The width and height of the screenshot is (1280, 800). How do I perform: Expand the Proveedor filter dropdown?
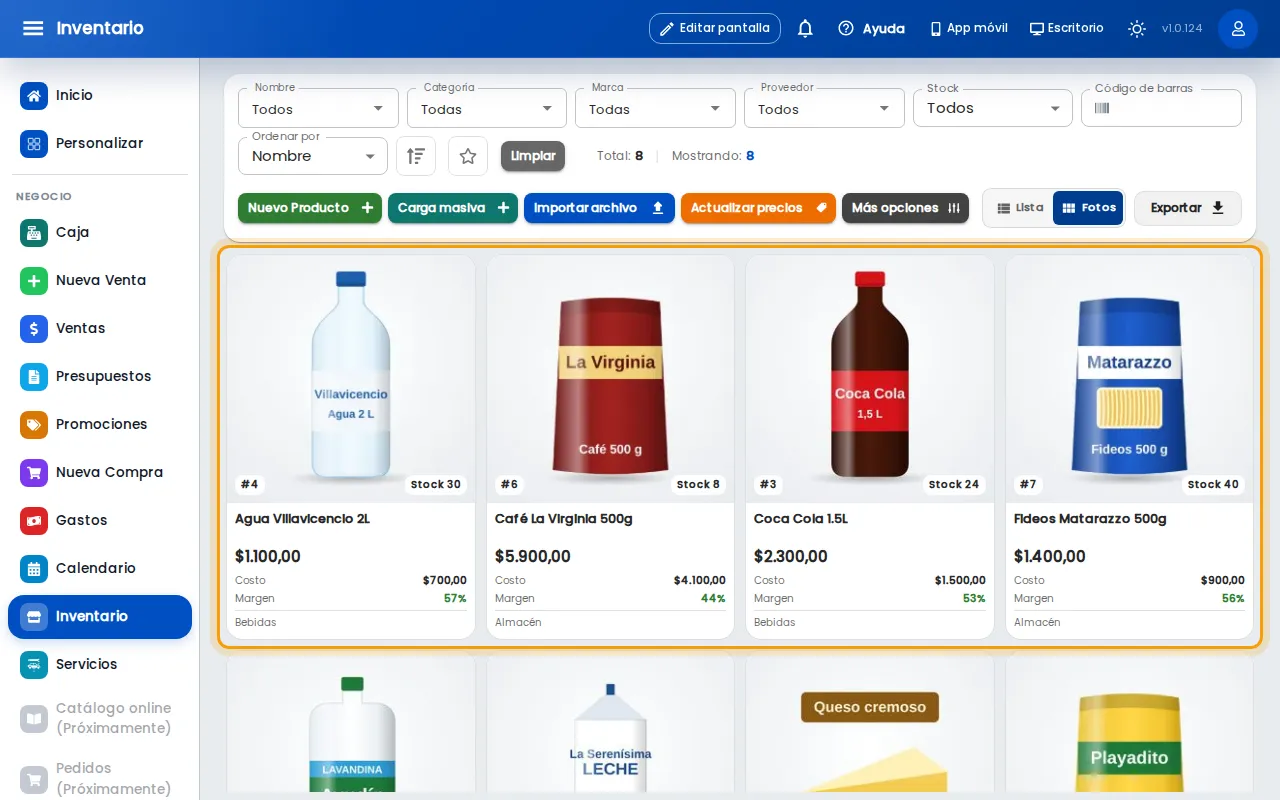(824, 108)
